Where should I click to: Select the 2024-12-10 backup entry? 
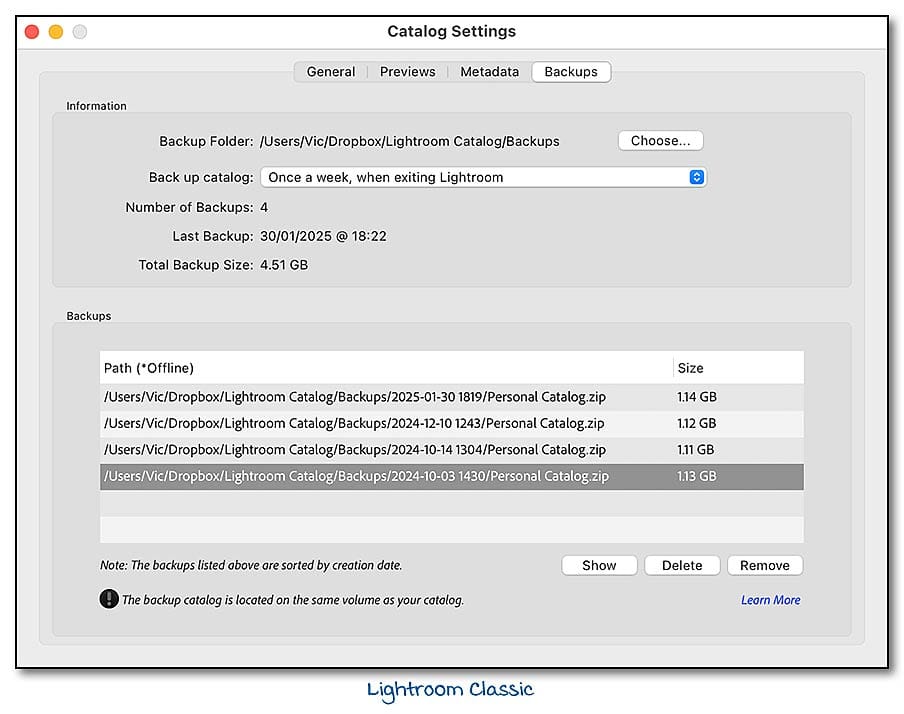(400, 423)
